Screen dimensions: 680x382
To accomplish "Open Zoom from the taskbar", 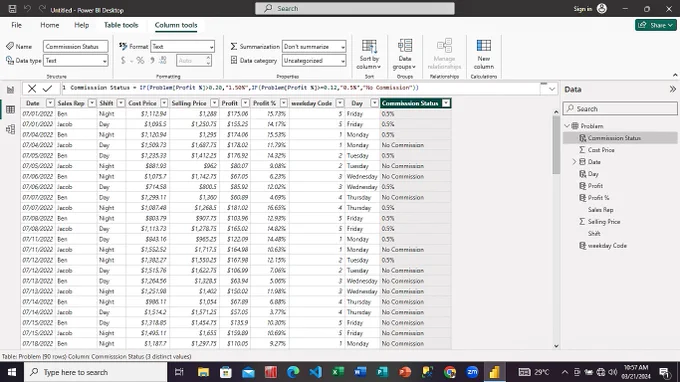I will [x=472, y=372].
